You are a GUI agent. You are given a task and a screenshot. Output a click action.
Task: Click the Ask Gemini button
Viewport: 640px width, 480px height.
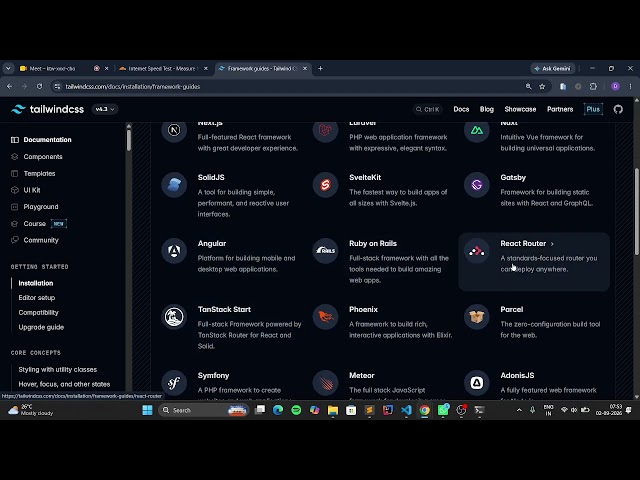coord(553,69)
